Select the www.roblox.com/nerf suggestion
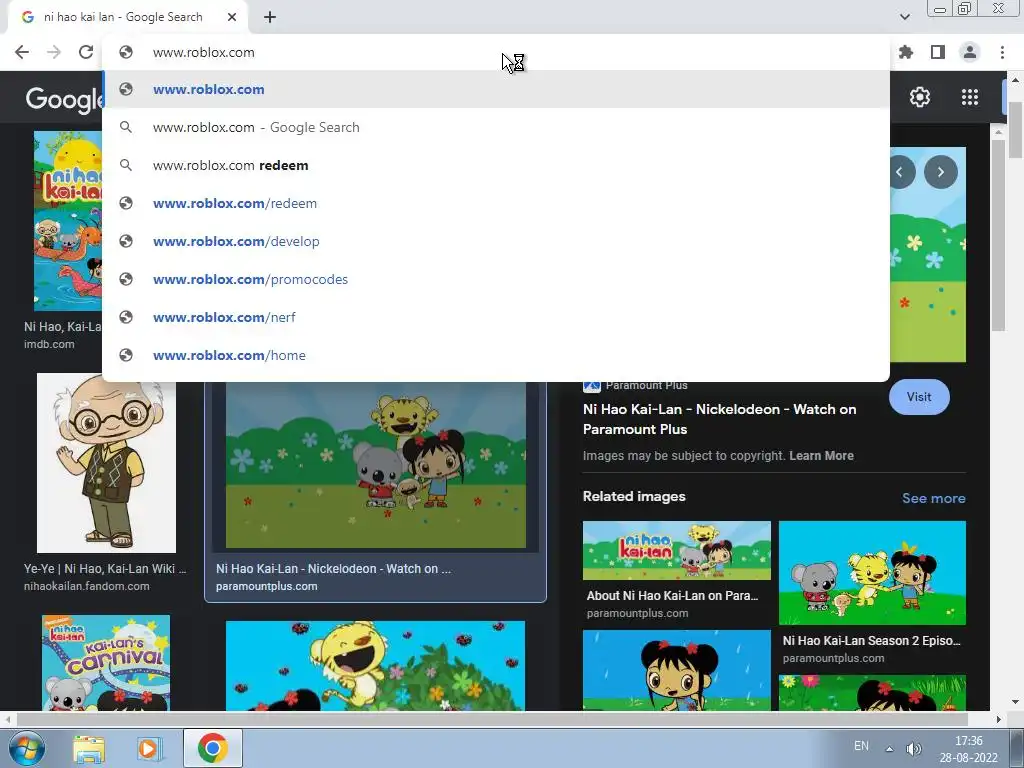Screen dimensions: 1024x768 click(496, 317)
